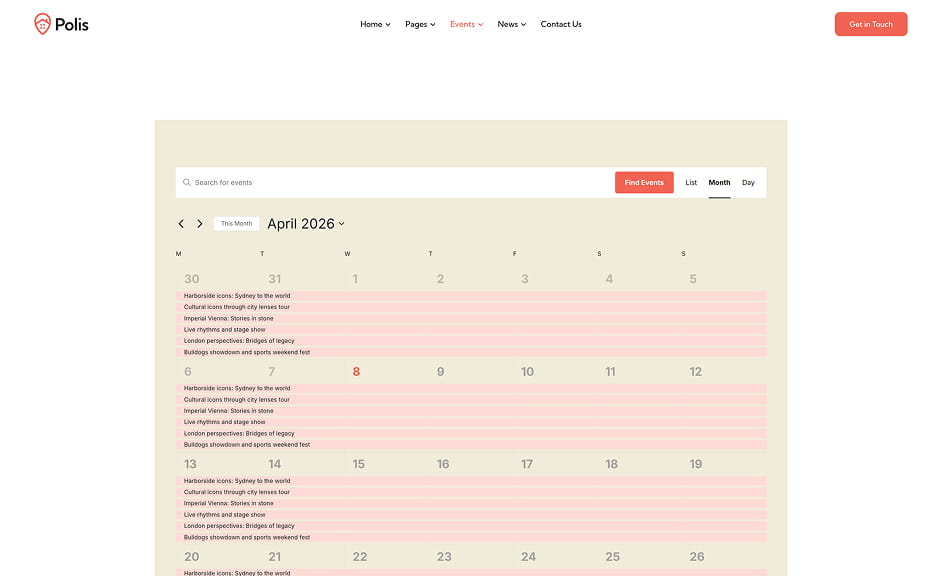The image size is (942, 576).
Task: Select day 31 in calendar
Action: pyautogui.click(x=275, y=279)
